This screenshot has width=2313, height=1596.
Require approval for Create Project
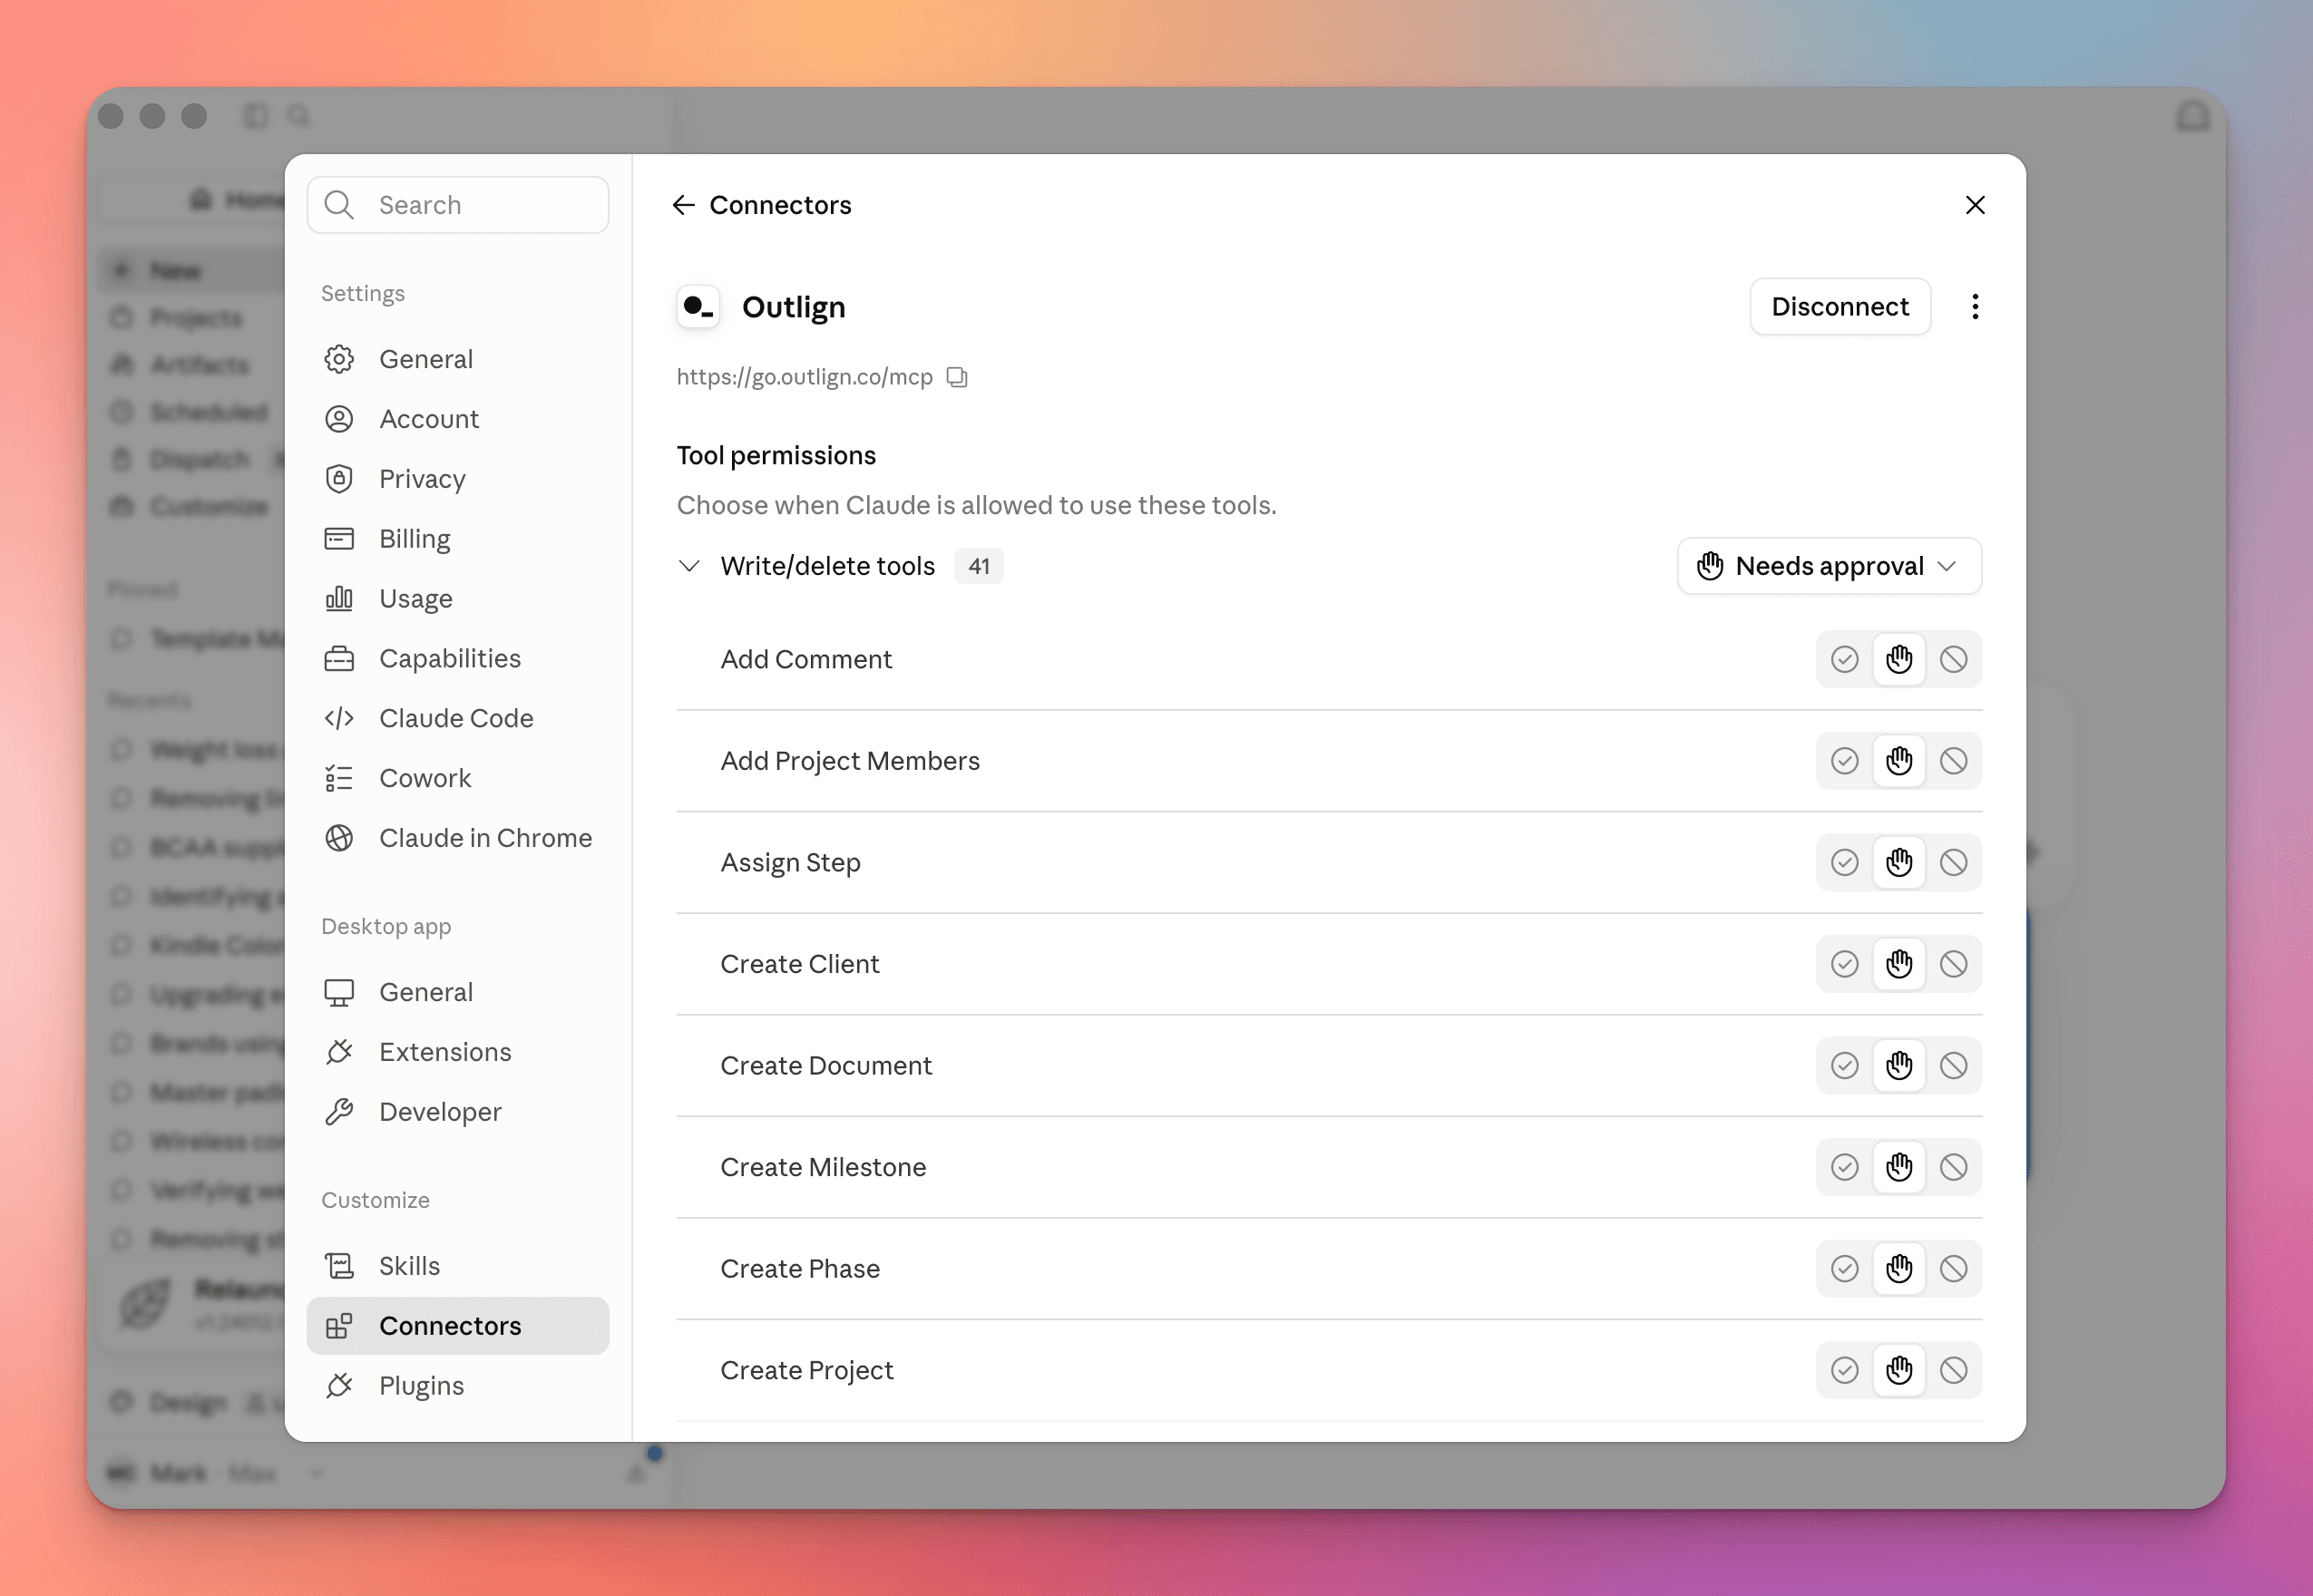pyautogui.click(x=1899, y=1370)
